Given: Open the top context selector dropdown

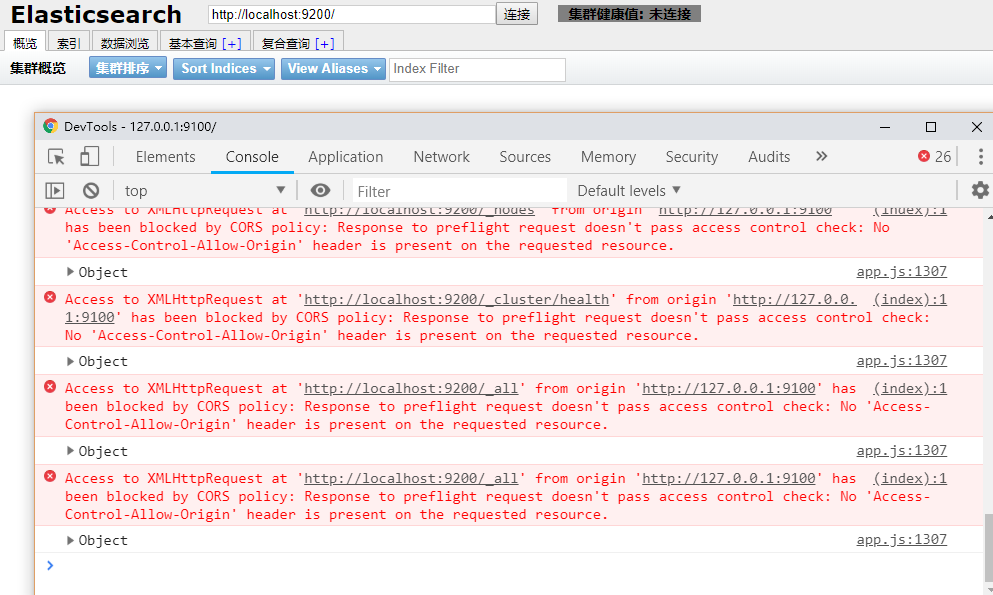Looking at the screenshot, I should coord(204,191).
